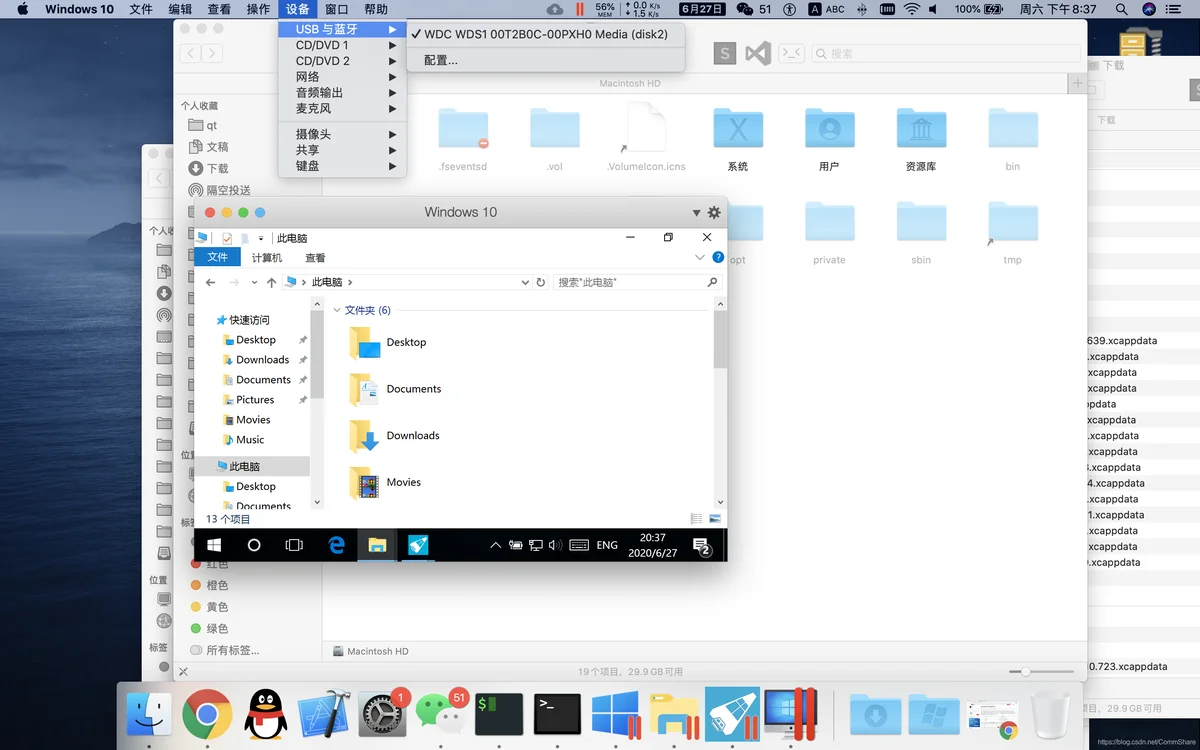The width and height of the screenshot is (1200, 750).
Task: Expand 摄像头 submenu
Action: tap(343, 134)
